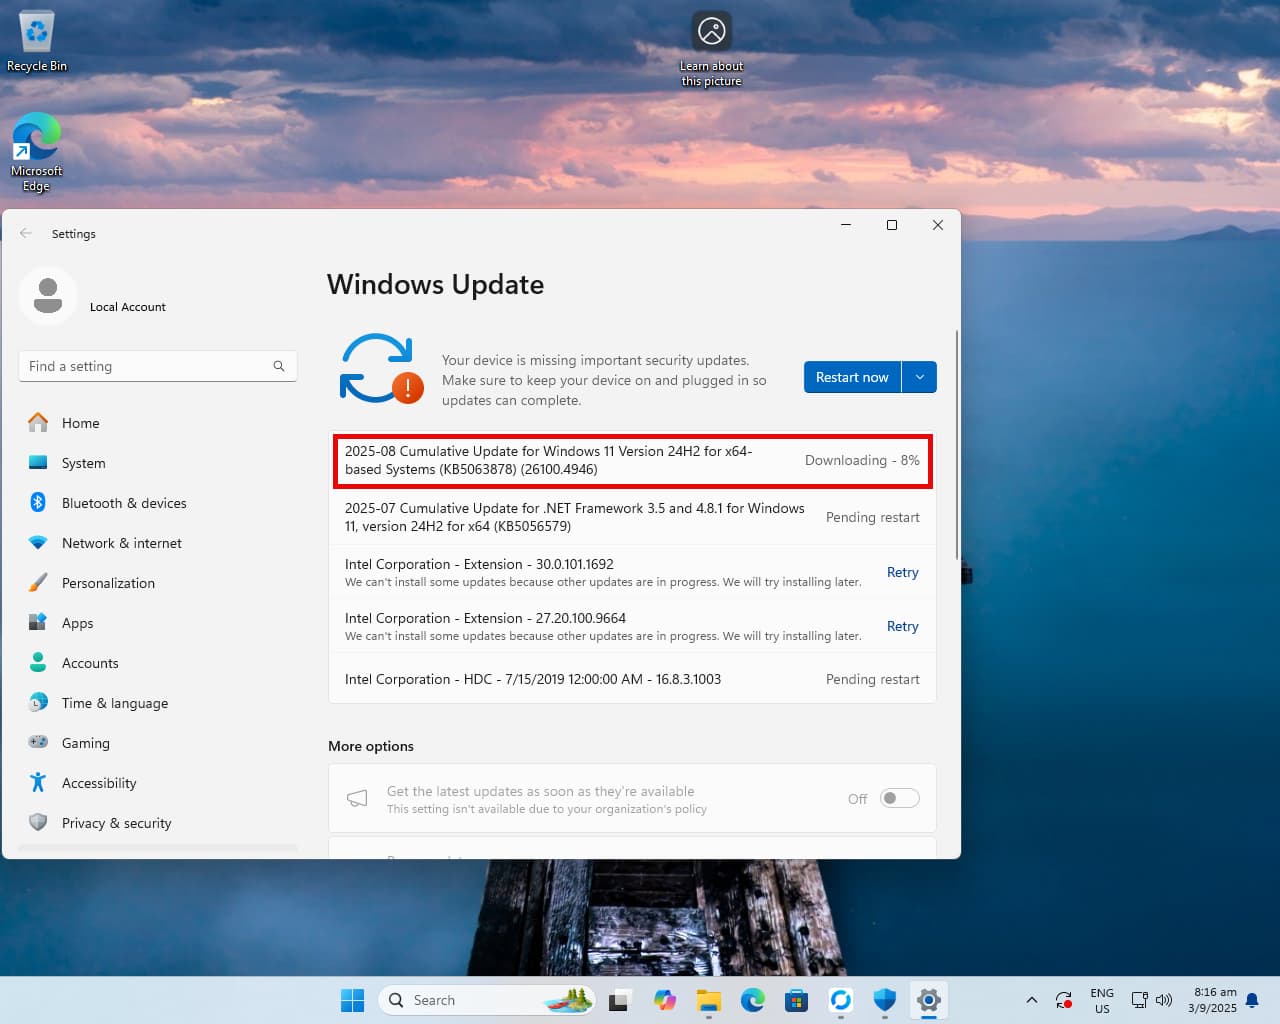The height and width of the screenshot is (1024, 1280).
Task: Open File Explorer from the taskbar
Action: pyautogui.click(x=709, y=1000)
